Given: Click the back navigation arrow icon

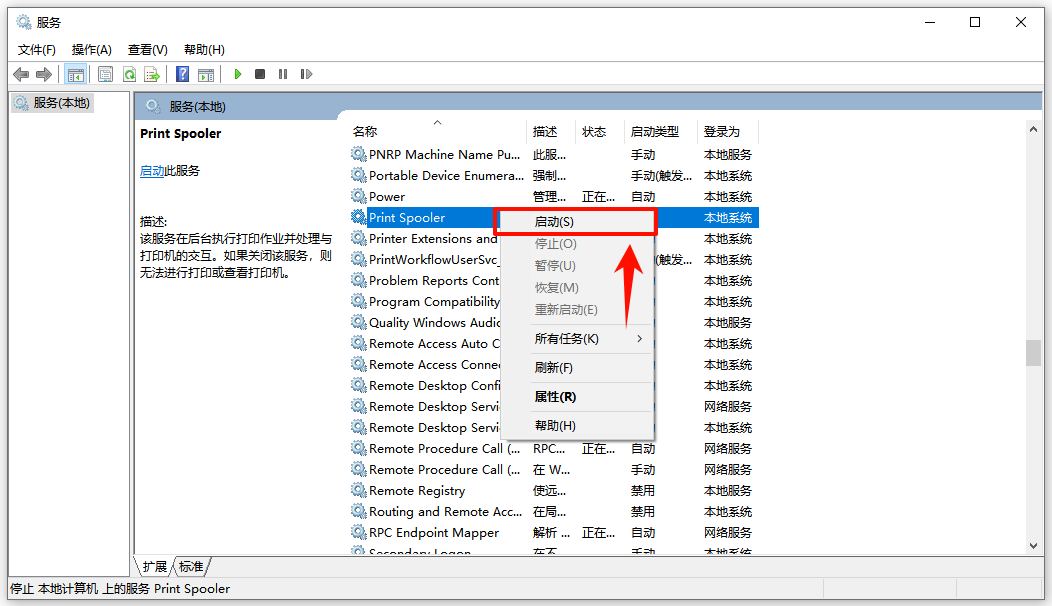Looking at the screenshot, I should tap(22, 74).
